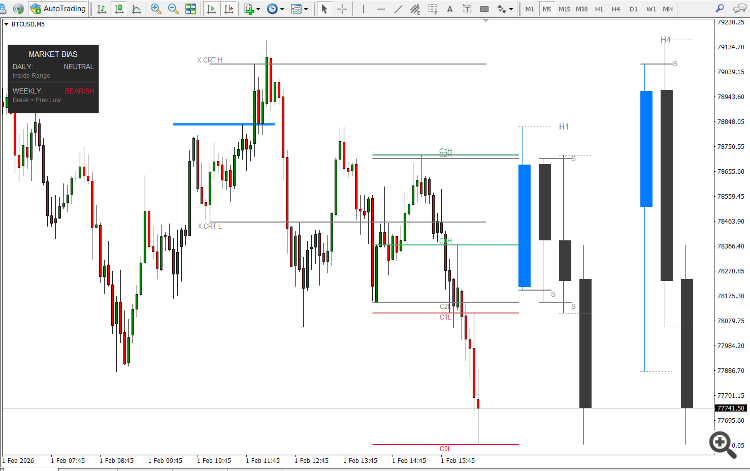This screenshot has height=471, width=750.
Task: Click the WEEKLY BEARISH bias value
Action: [79, 91]
